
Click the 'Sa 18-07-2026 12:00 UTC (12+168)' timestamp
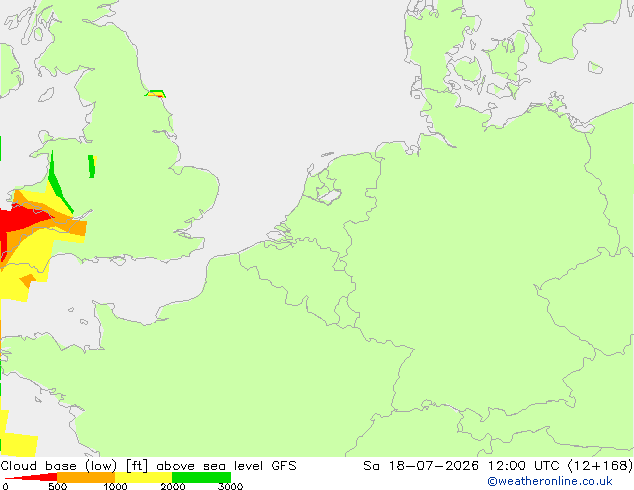[x=498, y=466]
